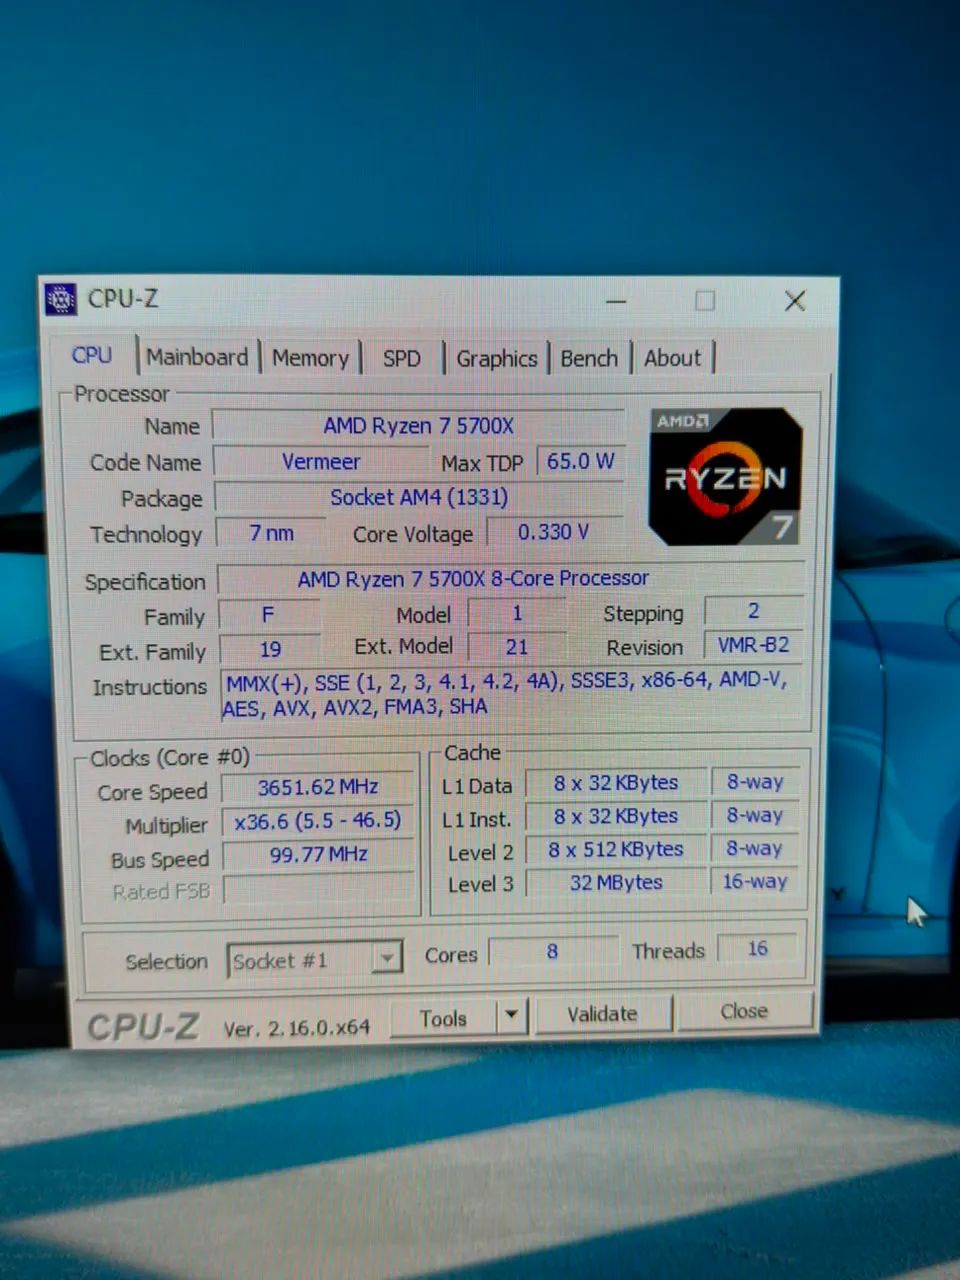Viewport: 960px width, 1280px height.
Task: Click the Ext. Family value 19
Action: [x=270, y=649]
